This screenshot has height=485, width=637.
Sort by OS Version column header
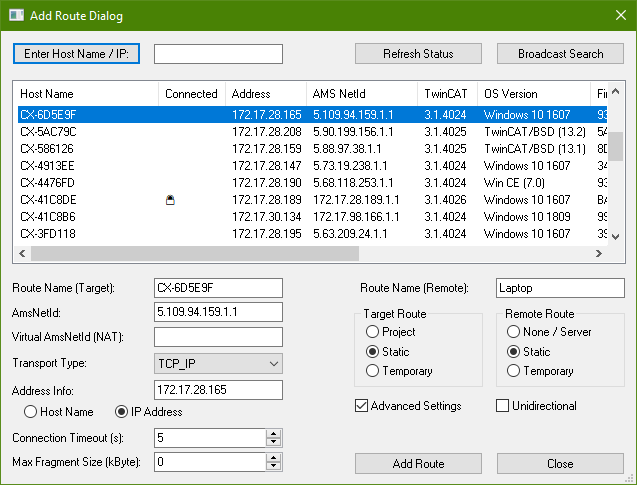click(534, 94)
